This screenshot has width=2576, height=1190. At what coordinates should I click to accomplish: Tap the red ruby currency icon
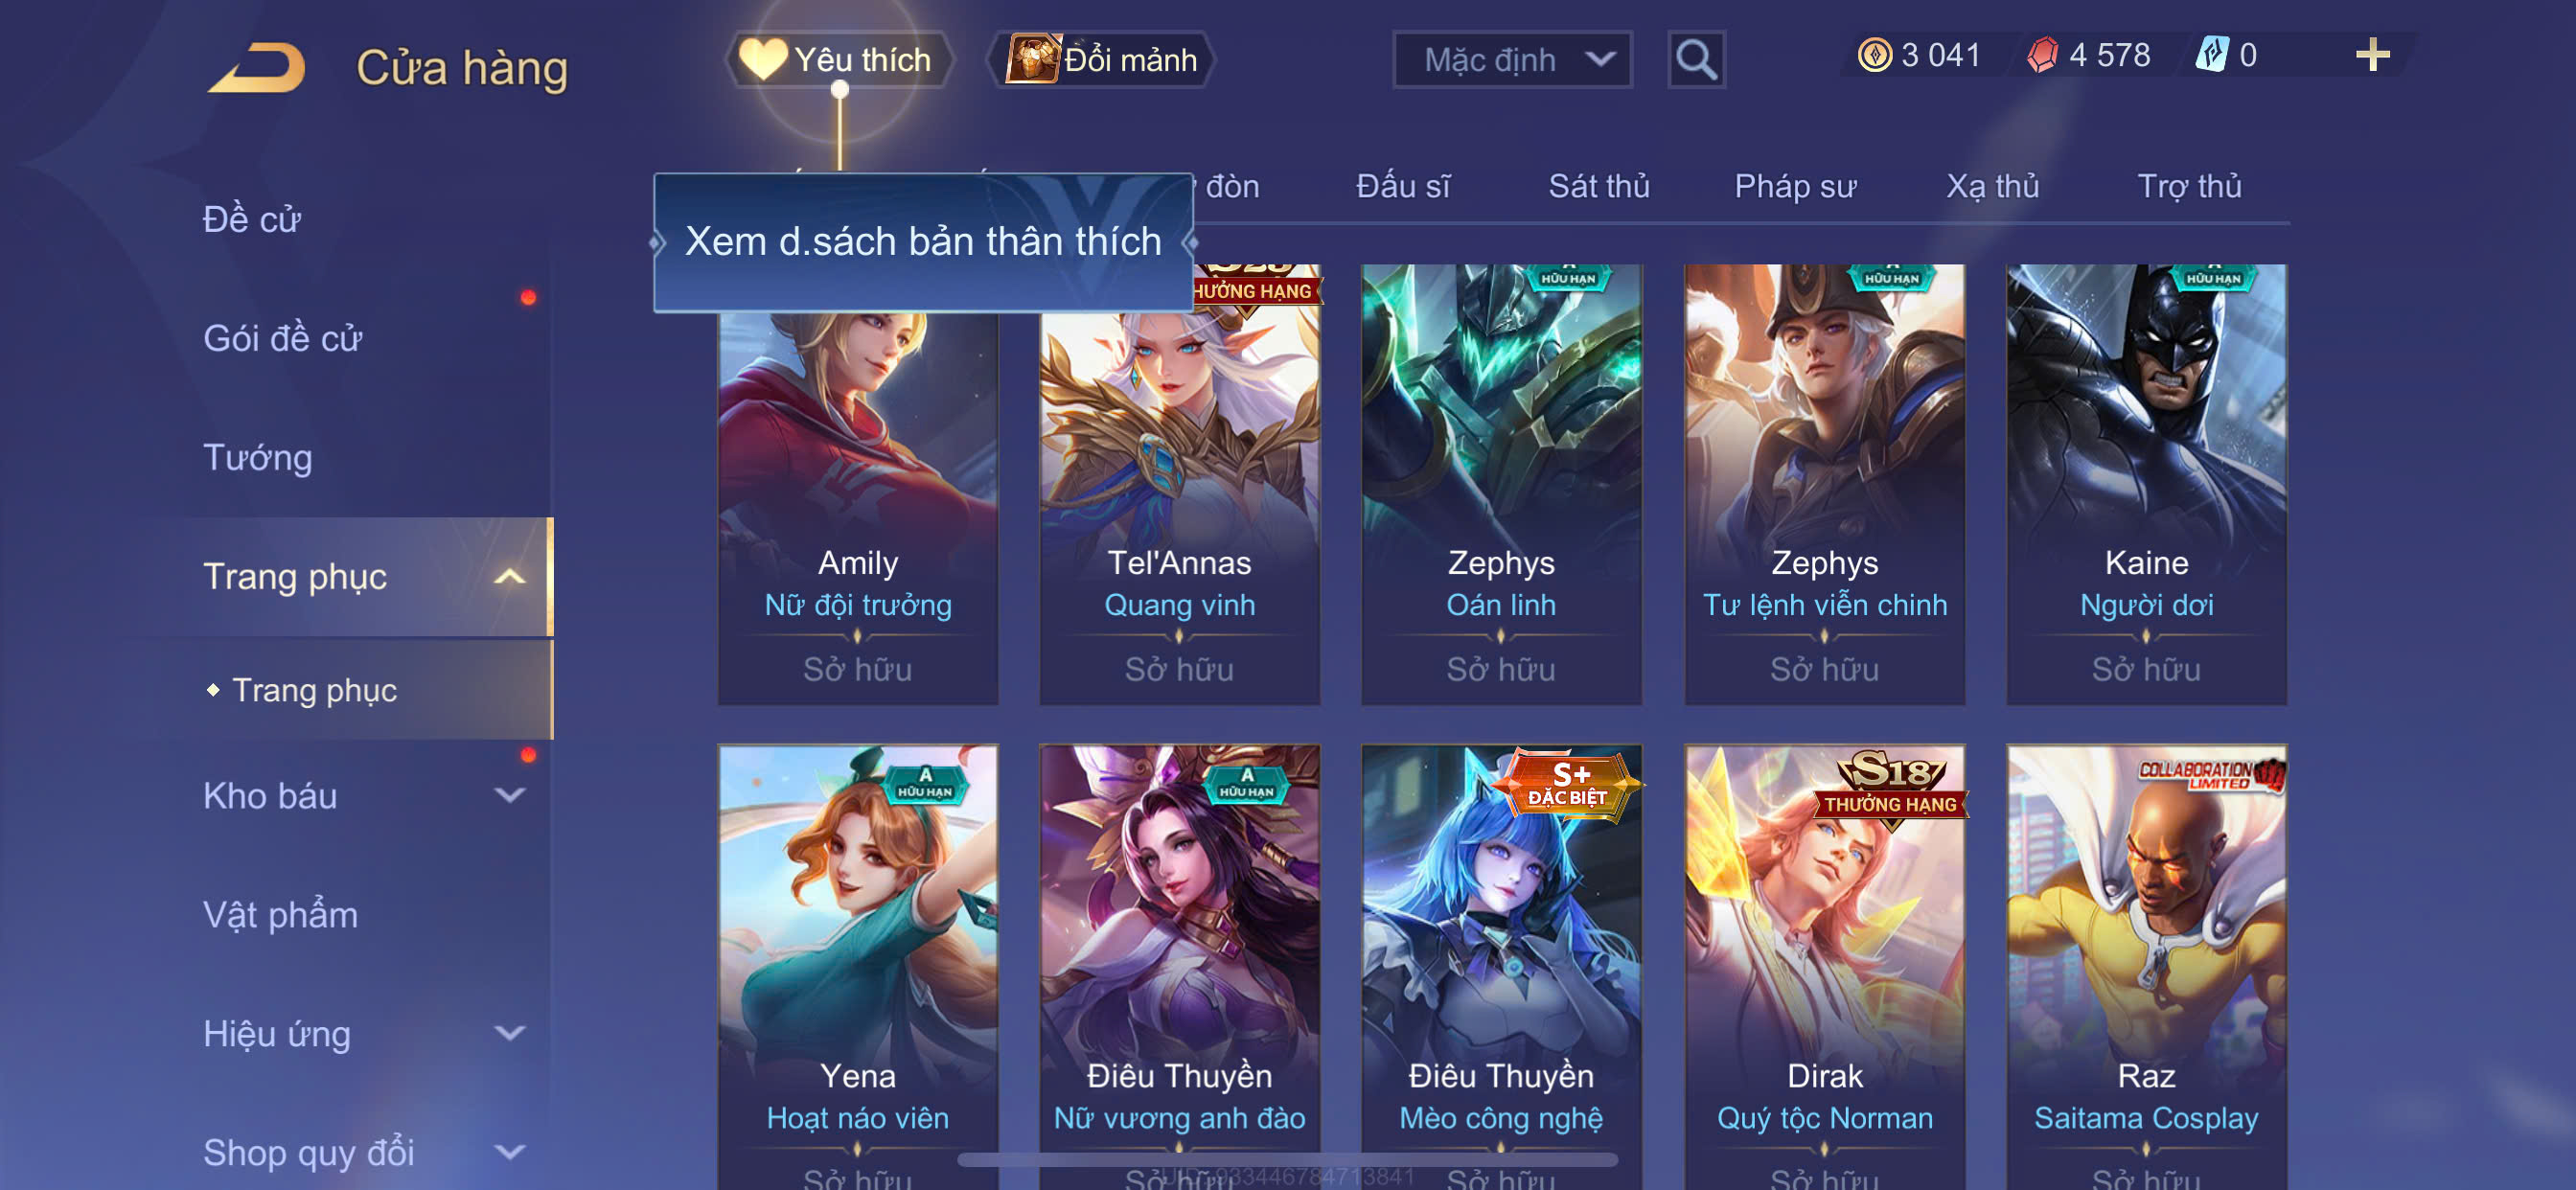click(2042, 55)
